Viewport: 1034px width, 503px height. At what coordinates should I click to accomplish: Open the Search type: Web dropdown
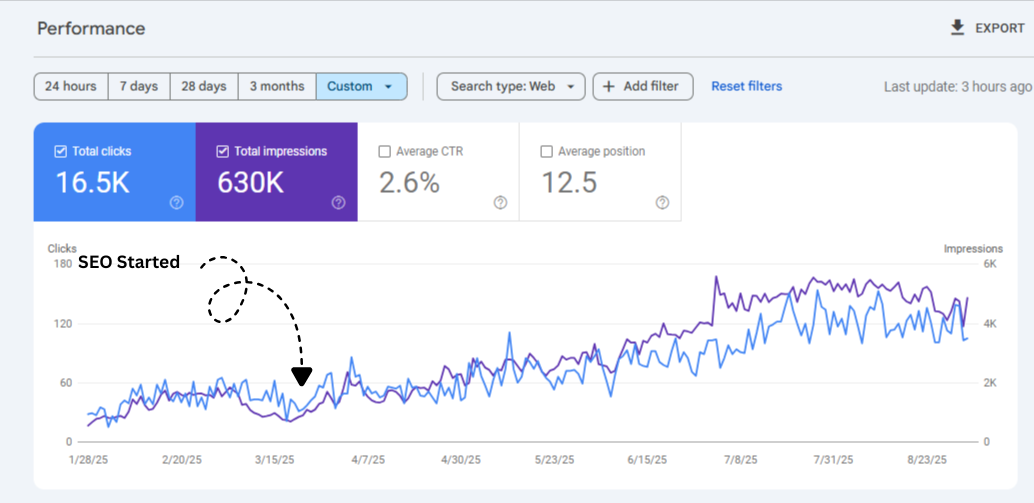tap(511, 87)
